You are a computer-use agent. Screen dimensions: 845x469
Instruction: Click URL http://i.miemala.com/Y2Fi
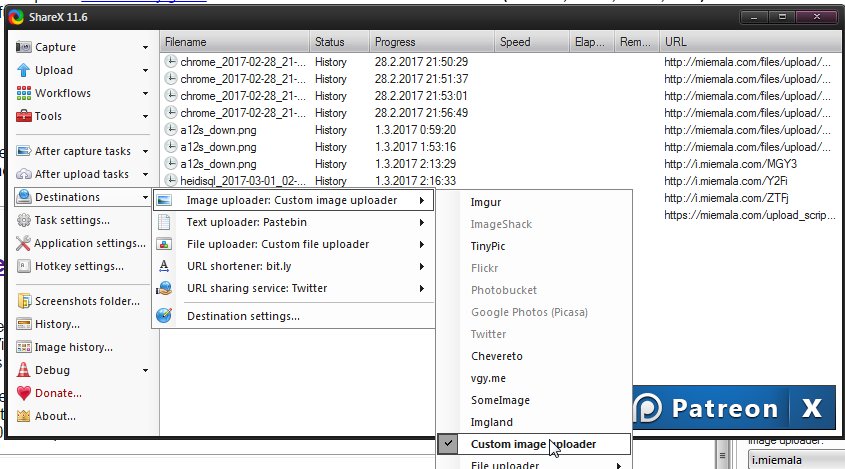pyautogui.click(x=725, y=181)
